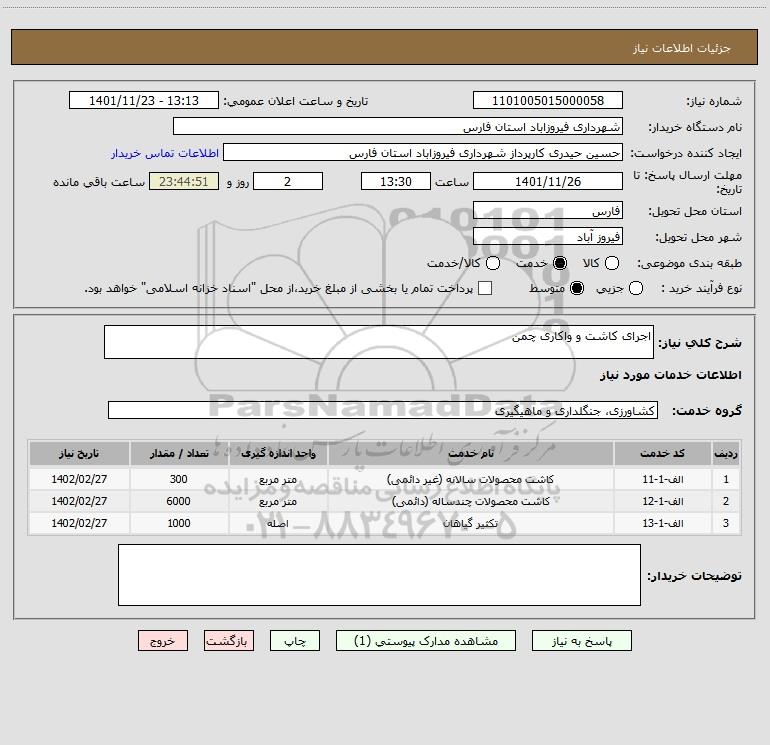Click the empty buyer notes text area

point(379,575)
